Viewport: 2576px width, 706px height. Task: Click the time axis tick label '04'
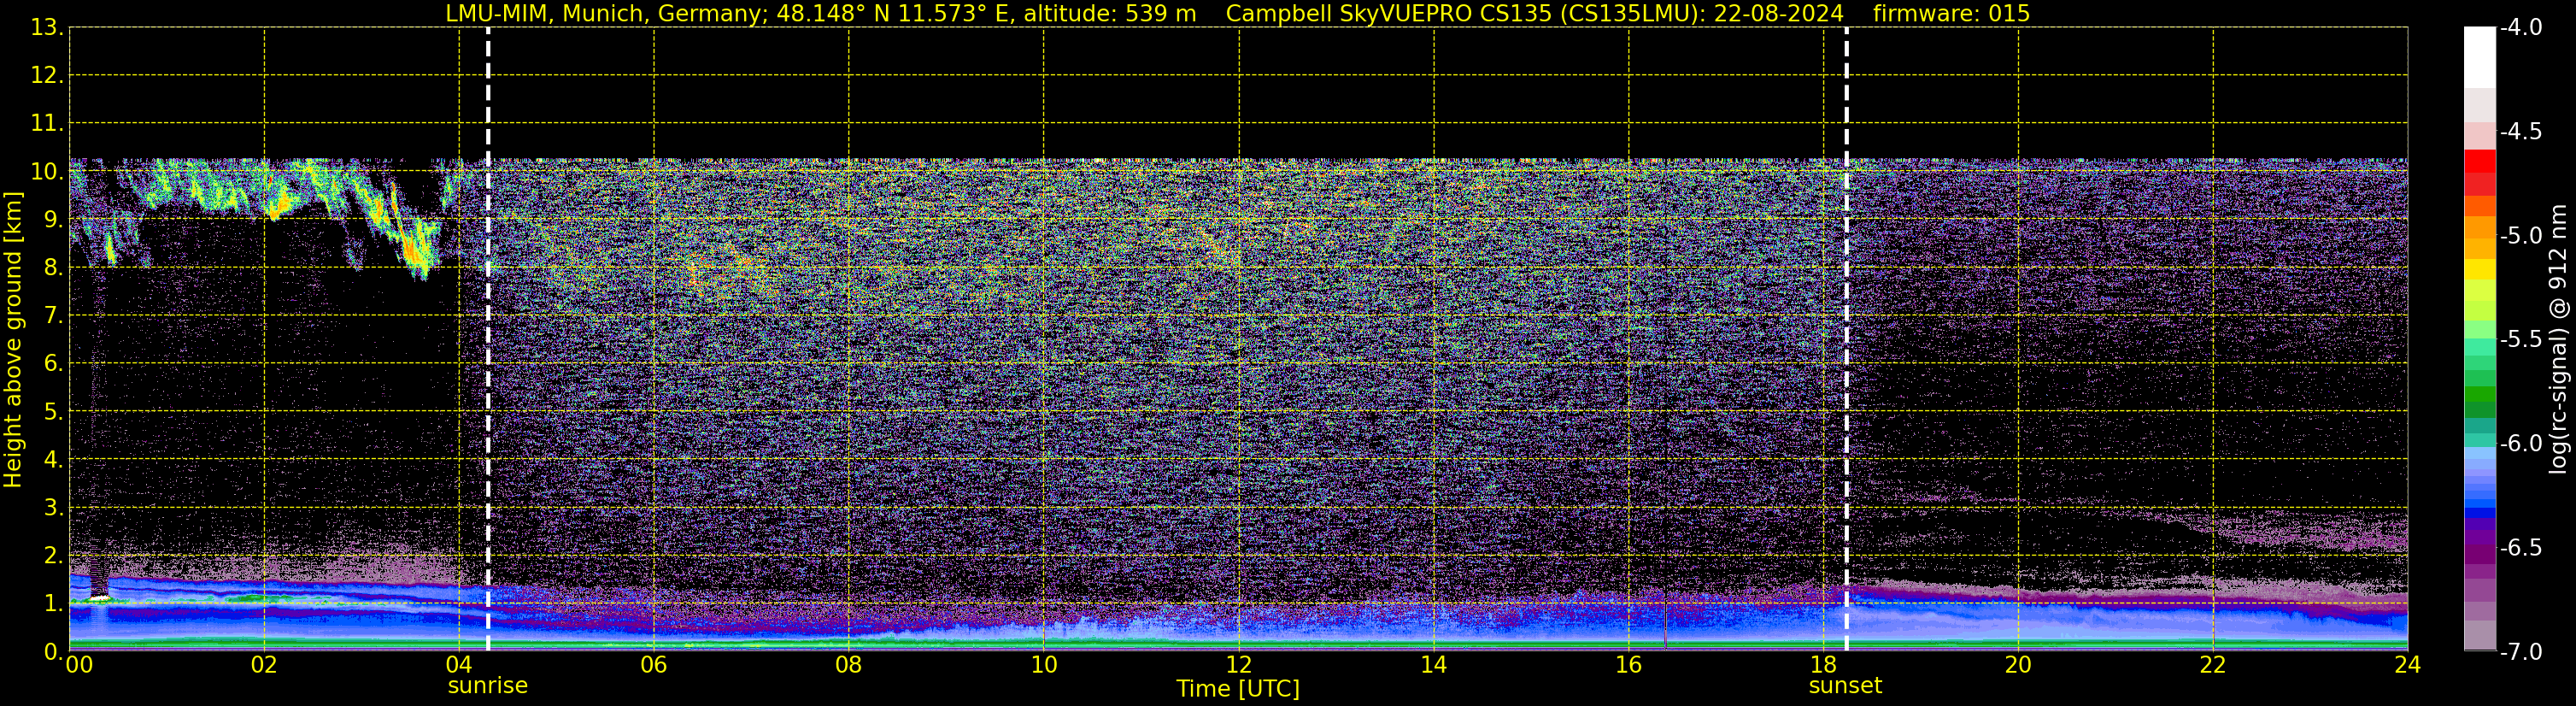tap(459, 665)
